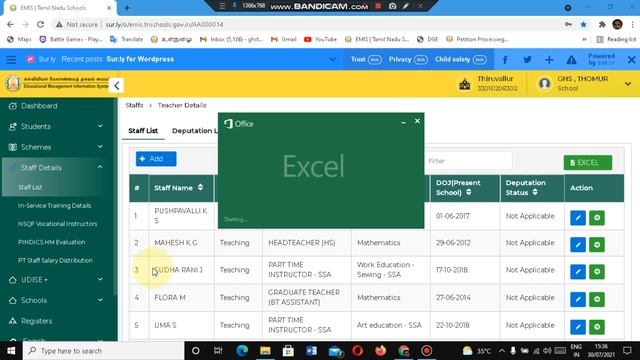
Task: Switch to the Staff List tab
Action: tap(143, 131)
